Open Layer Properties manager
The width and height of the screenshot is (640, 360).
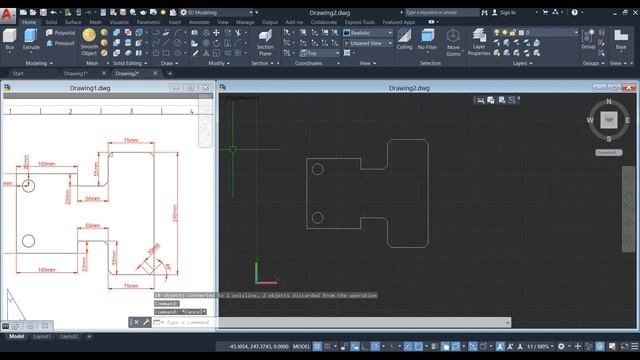pos(479,42)
